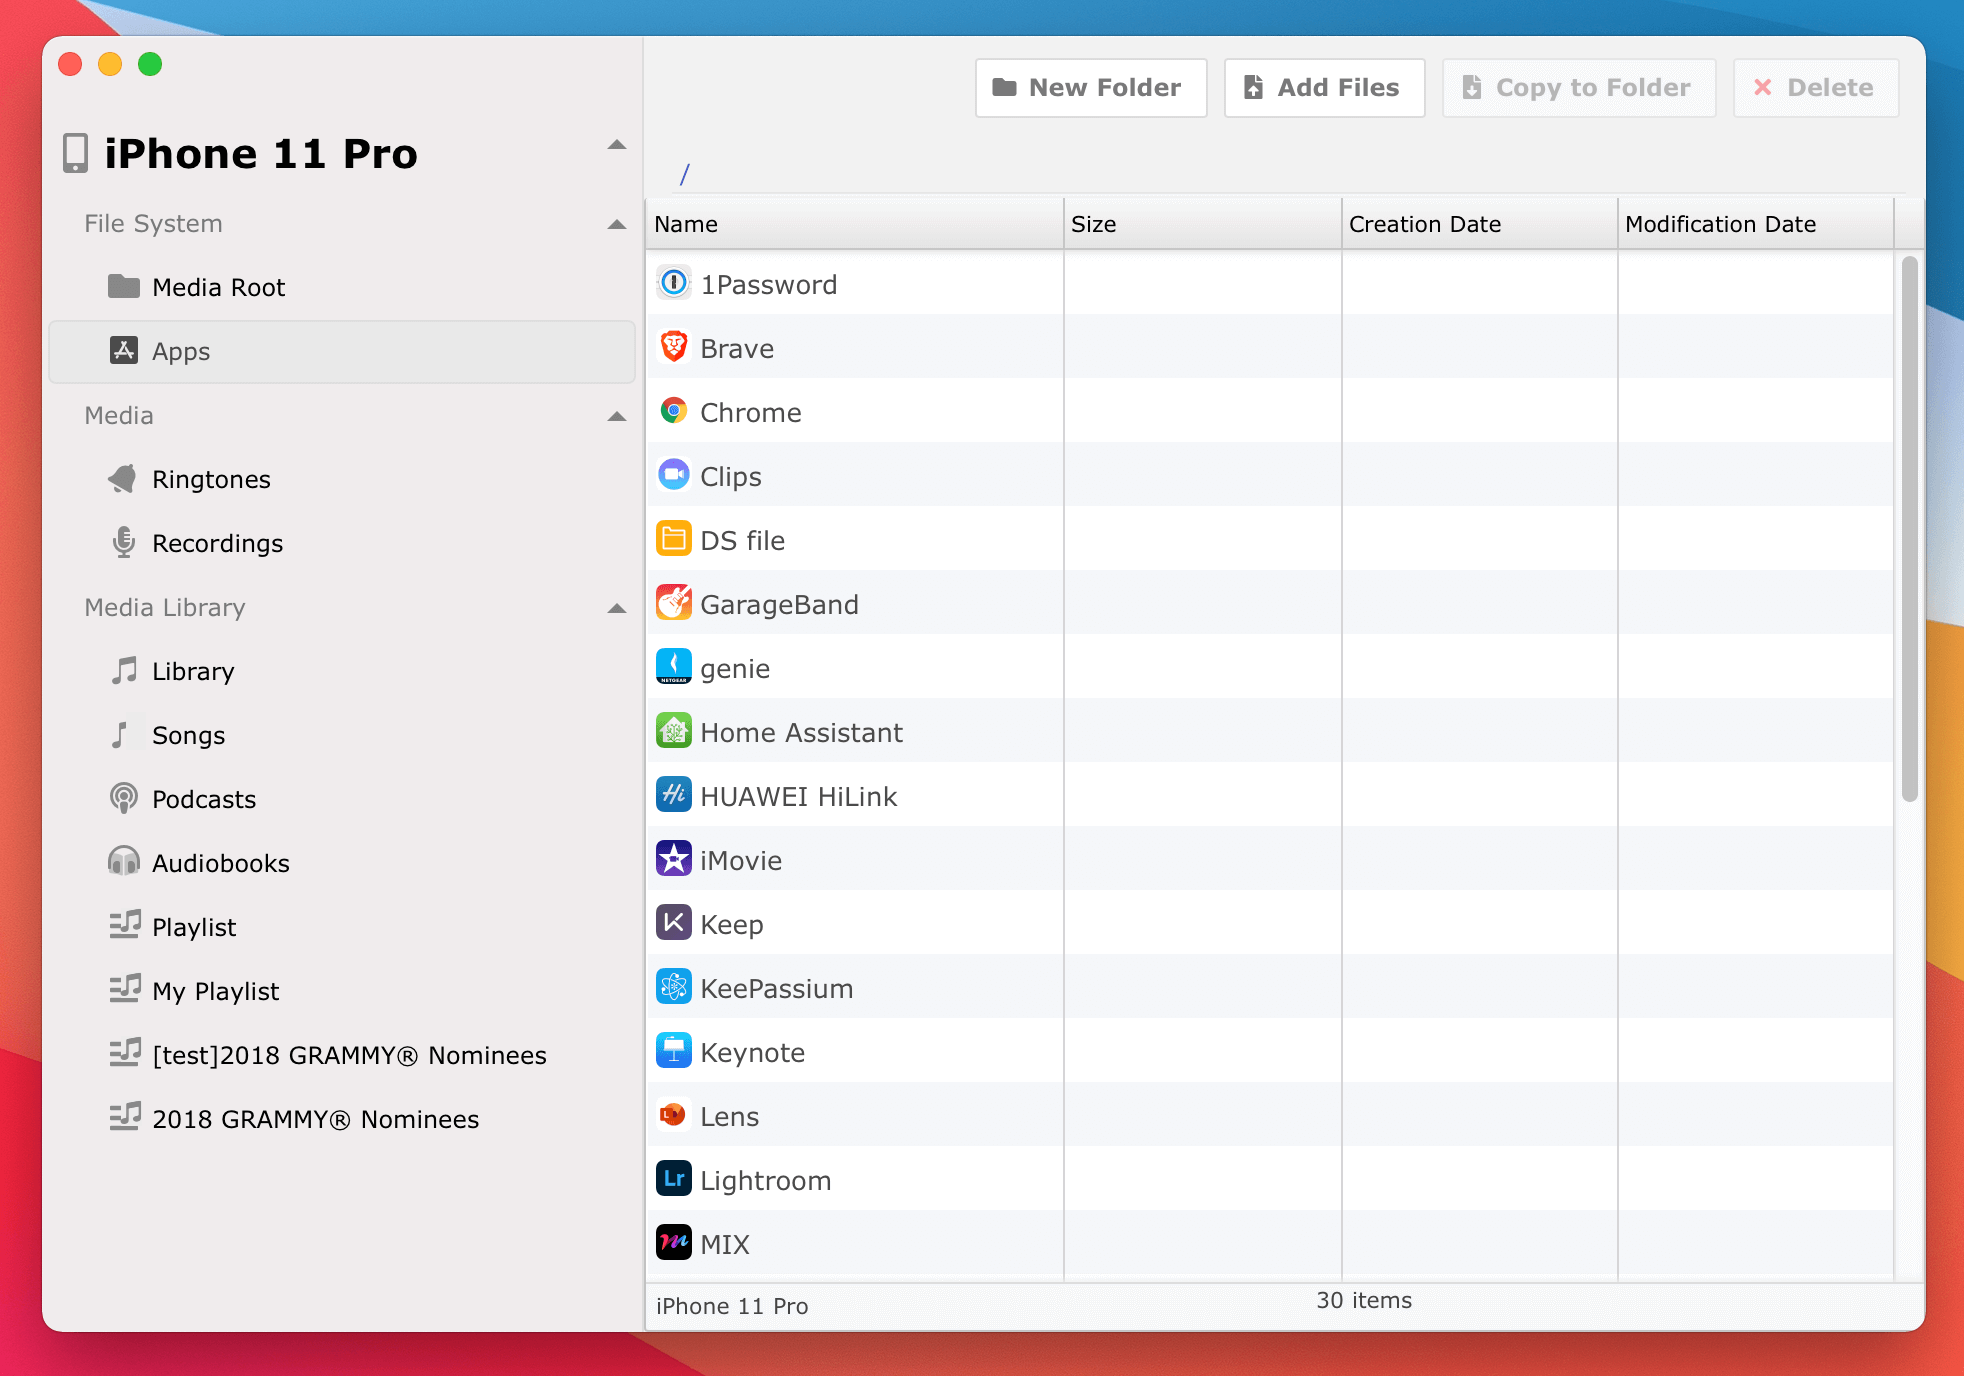Viewport: 1964px width, 1376px height.
Task: Select the GarageBand guitar icon
Action: (x=674, y=604)
